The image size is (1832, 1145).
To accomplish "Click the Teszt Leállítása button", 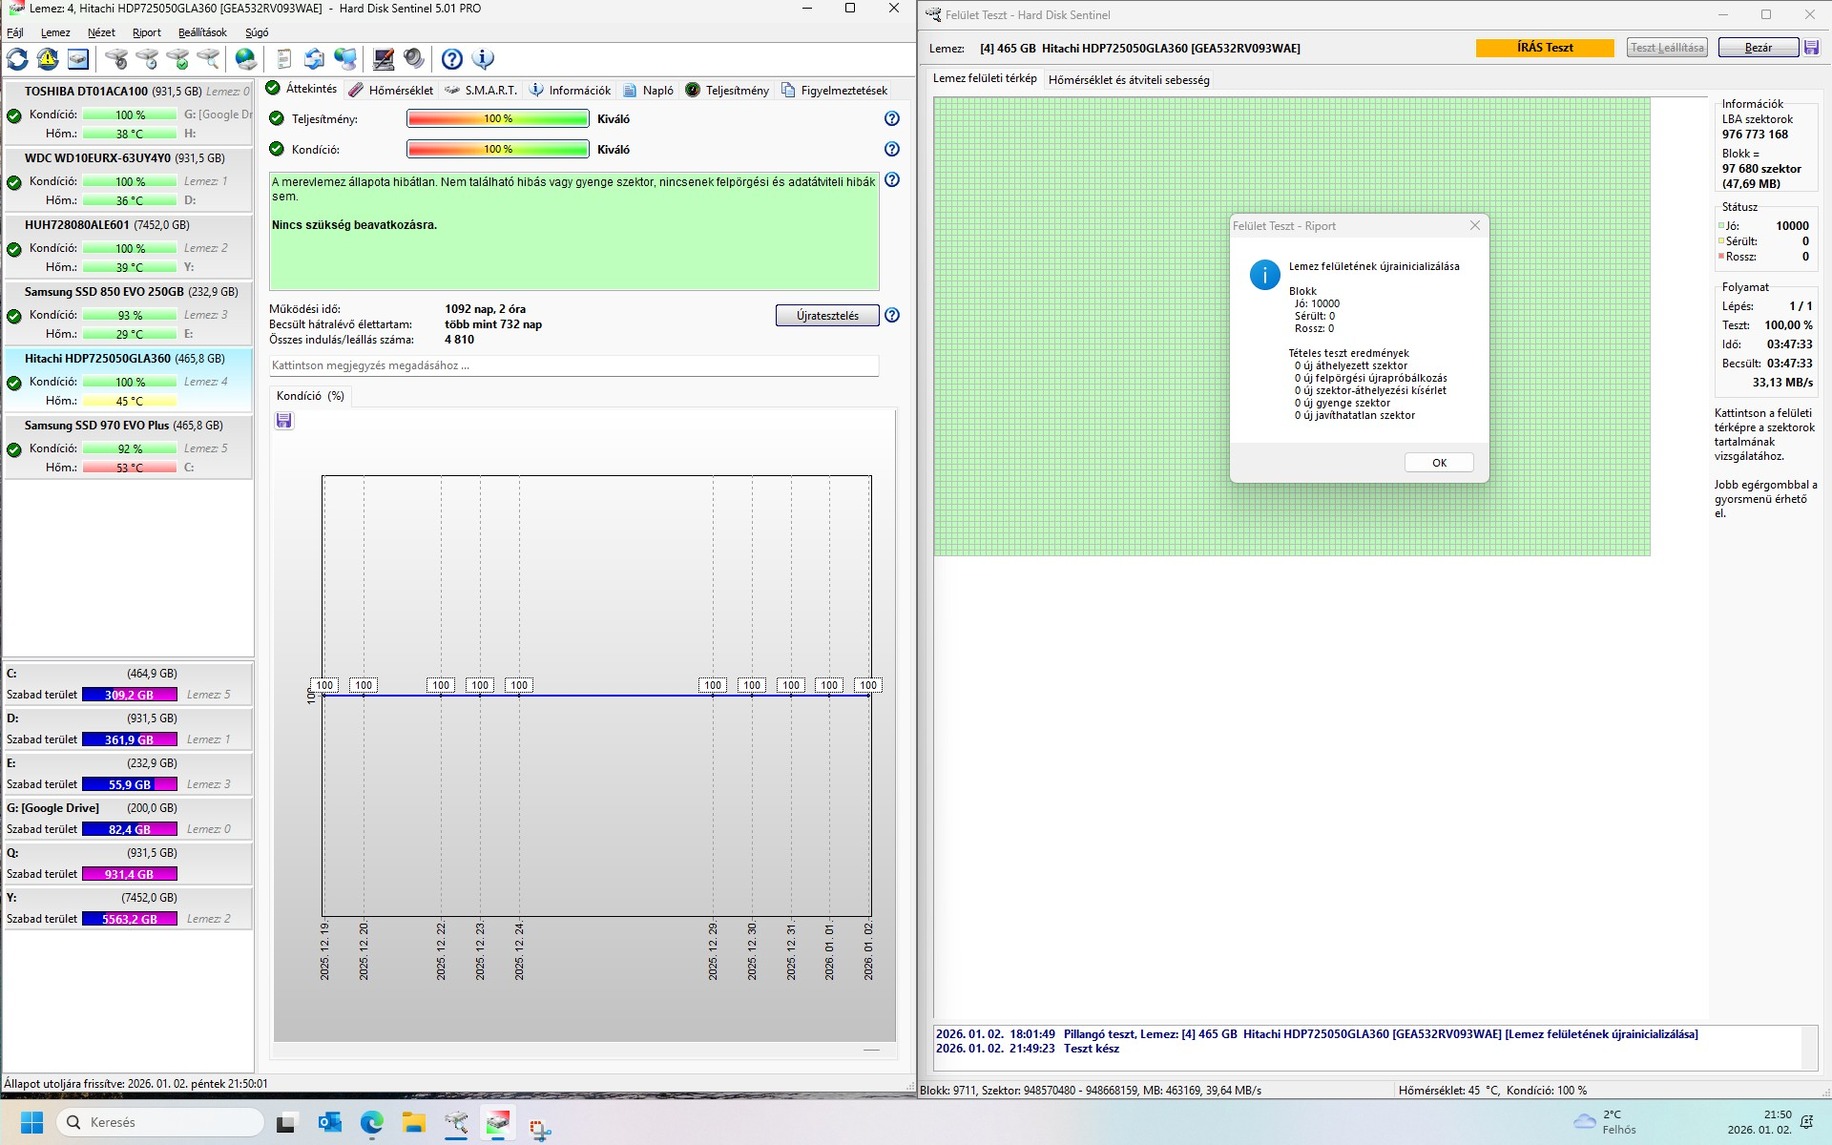I will (1667, 48).
